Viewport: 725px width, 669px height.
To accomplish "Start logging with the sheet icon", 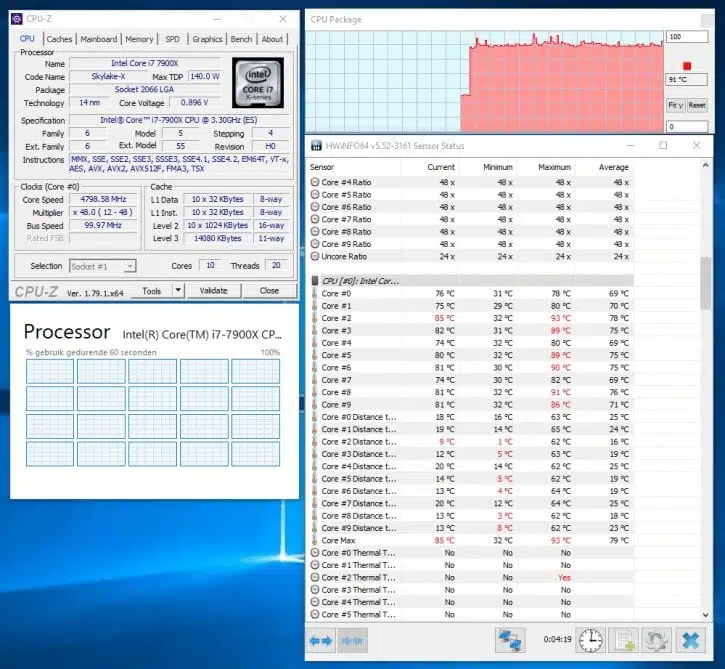I will coord(624,640).
